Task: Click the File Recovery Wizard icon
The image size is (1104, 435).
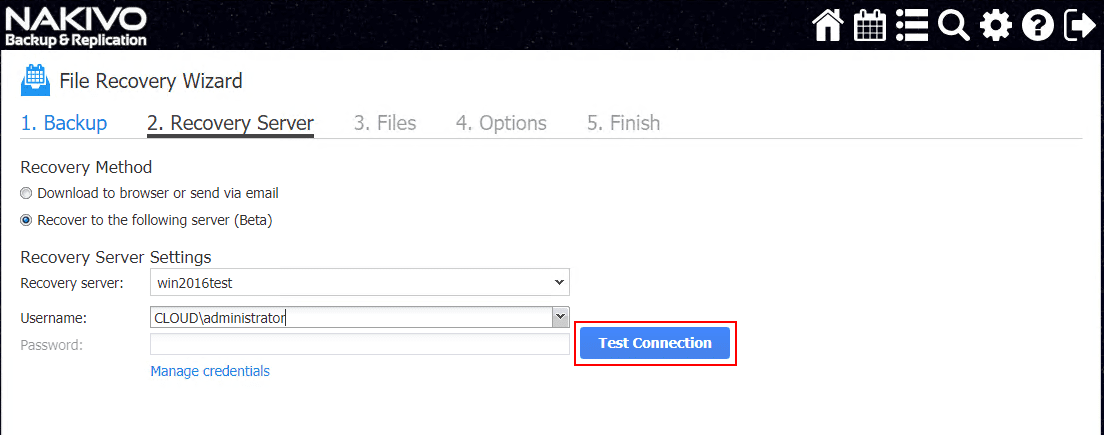Action: click(35, 80)
